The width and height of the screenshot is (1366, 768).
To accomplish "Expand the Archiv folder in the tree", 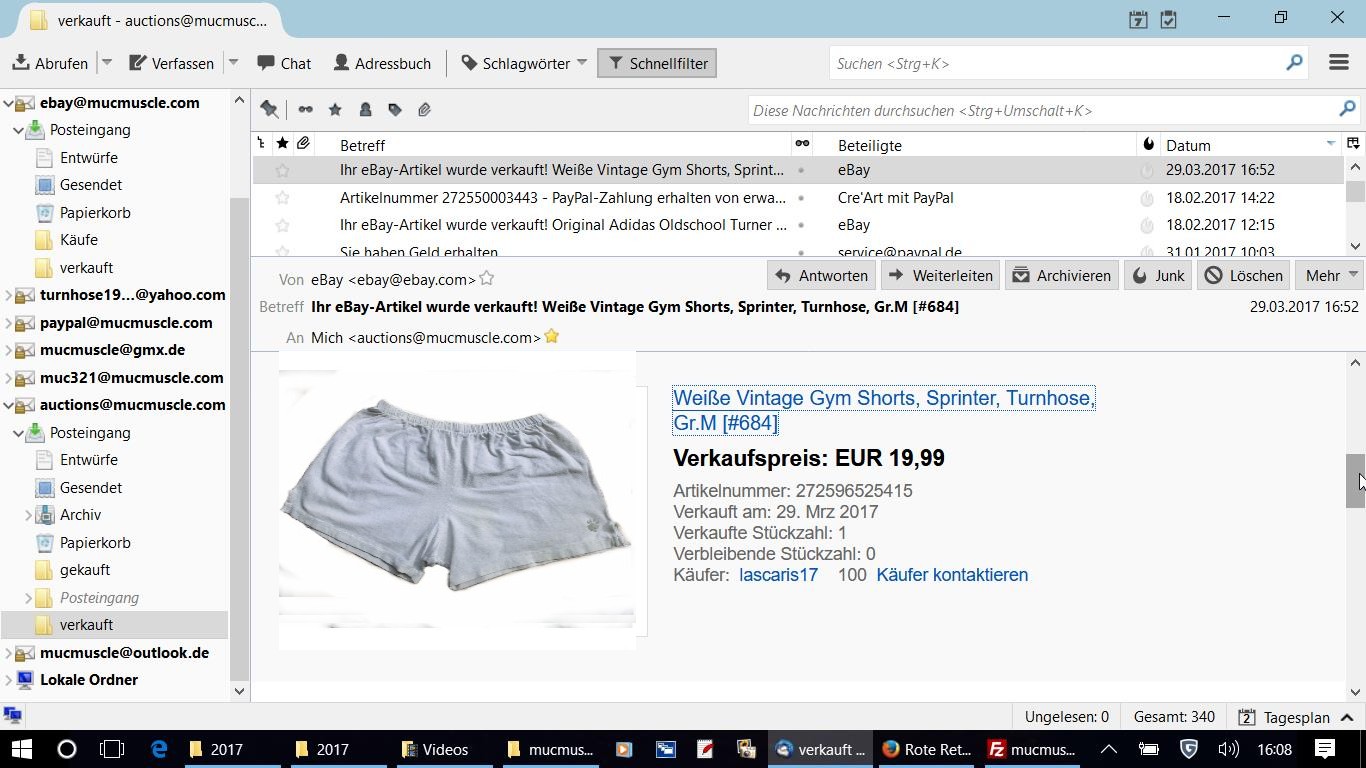I will click(x=28, y=515).
